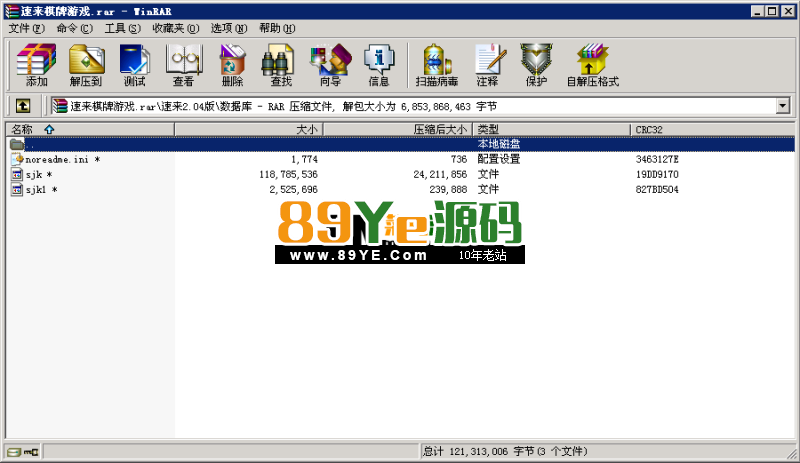This screenshot has height=463, width=800.
Task: Open the Help (帮助) menu
Action: [277, 29]
